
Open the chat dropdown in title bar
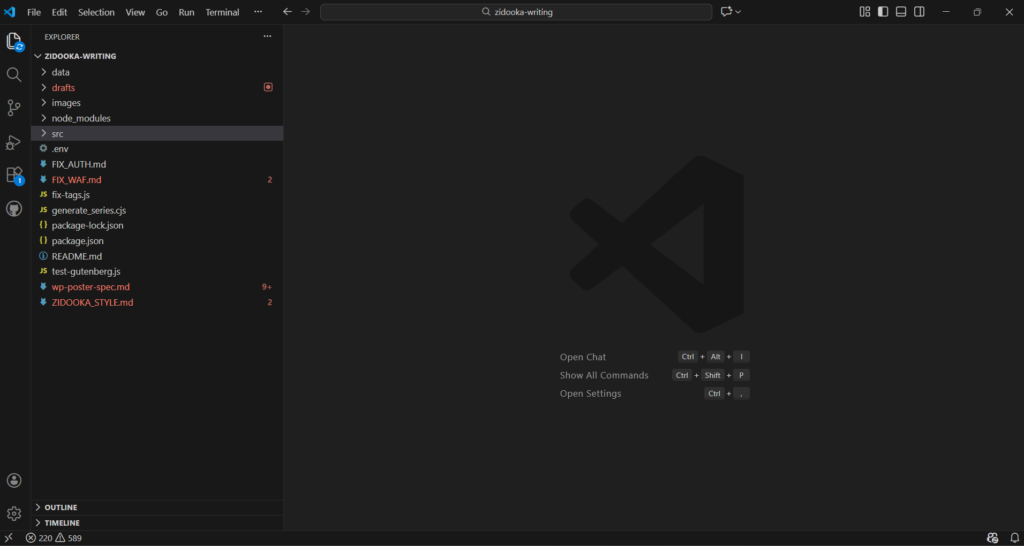[x=738, y=12]
